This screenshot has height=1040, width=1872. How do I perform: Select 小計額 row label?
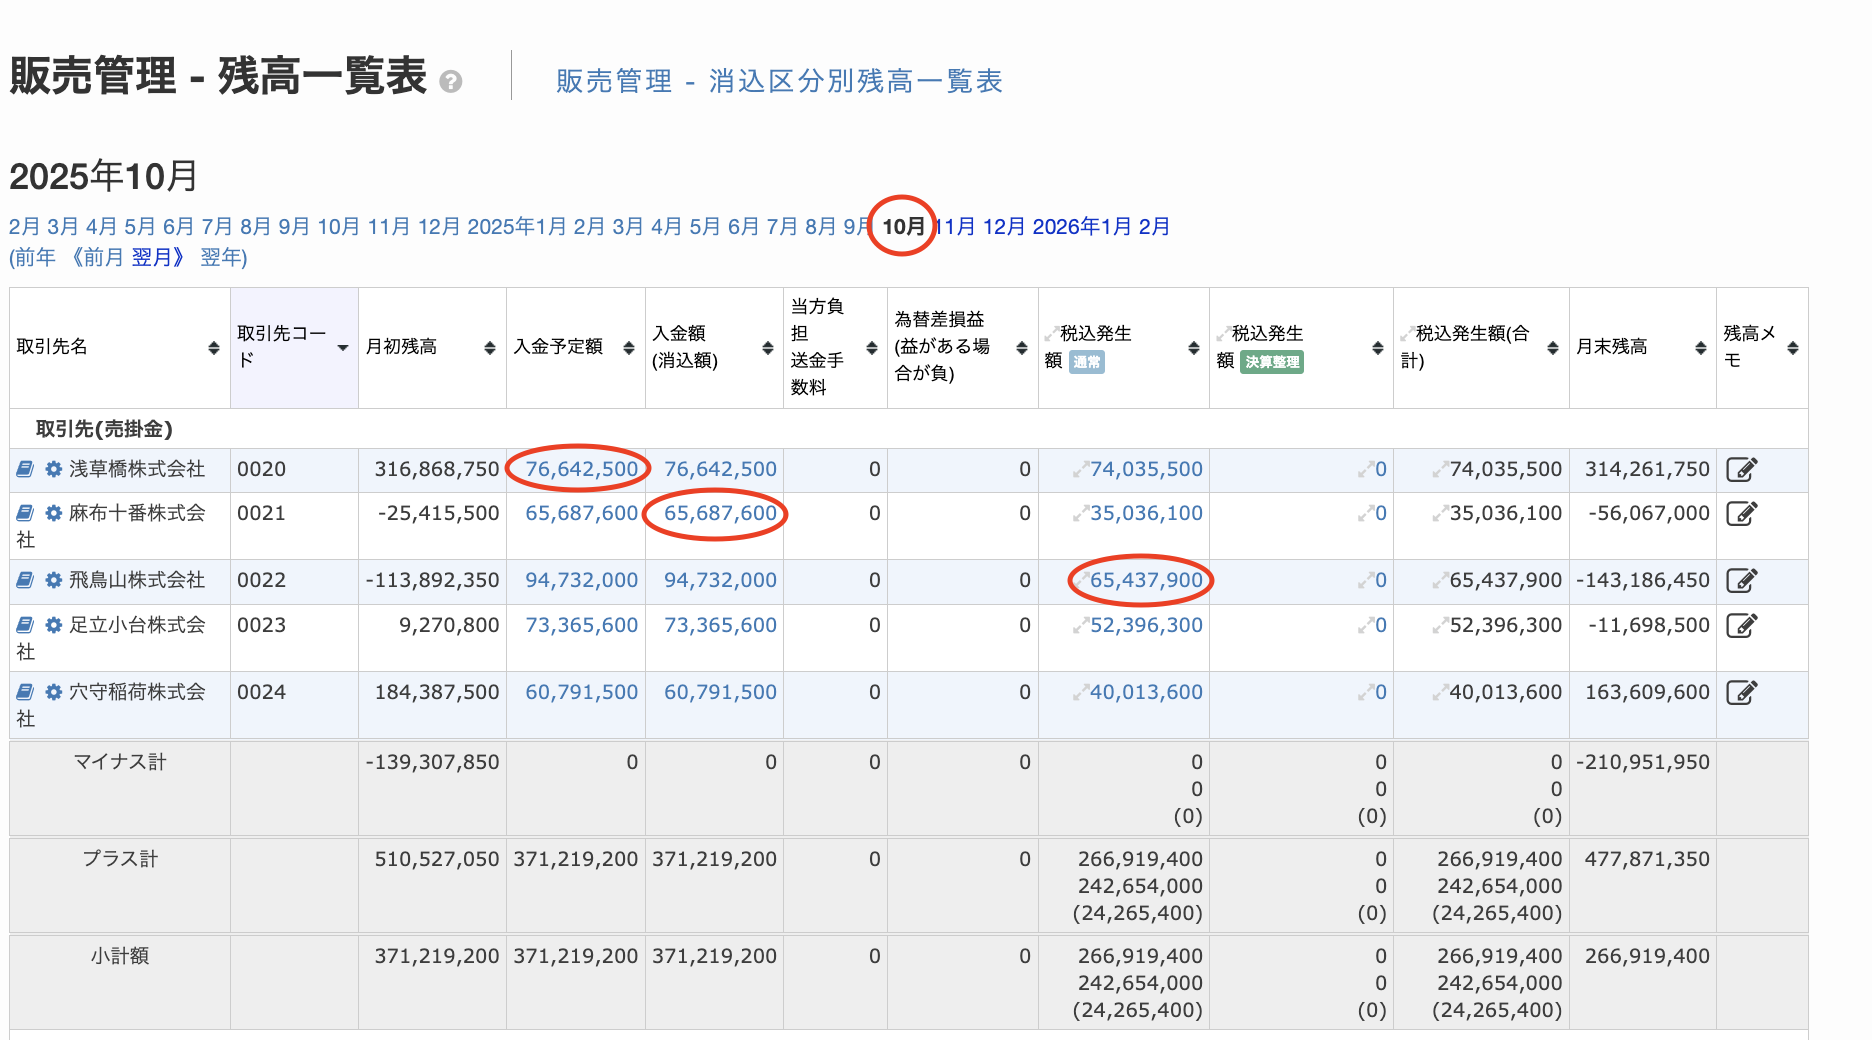click(x=120, y=956)
